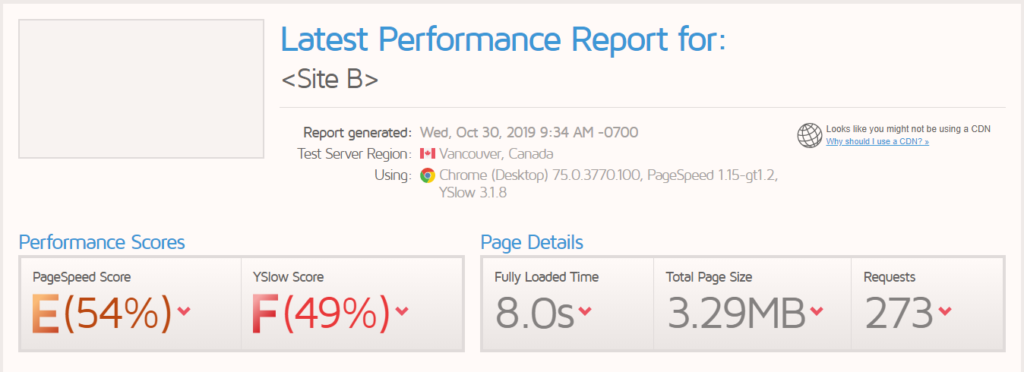The height and width of the screenshot is (372, 1024).
Task: Click the globe CDN icon
Action: (809, 135)
